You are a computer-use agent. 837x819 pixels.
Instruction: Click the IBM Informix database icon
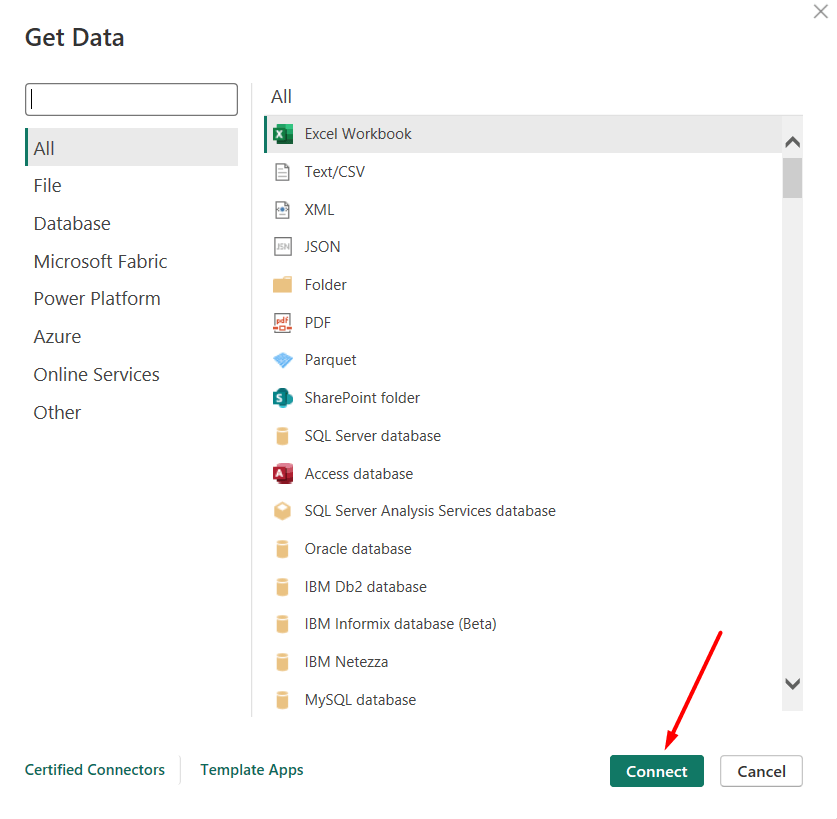(x=282, y=624)
